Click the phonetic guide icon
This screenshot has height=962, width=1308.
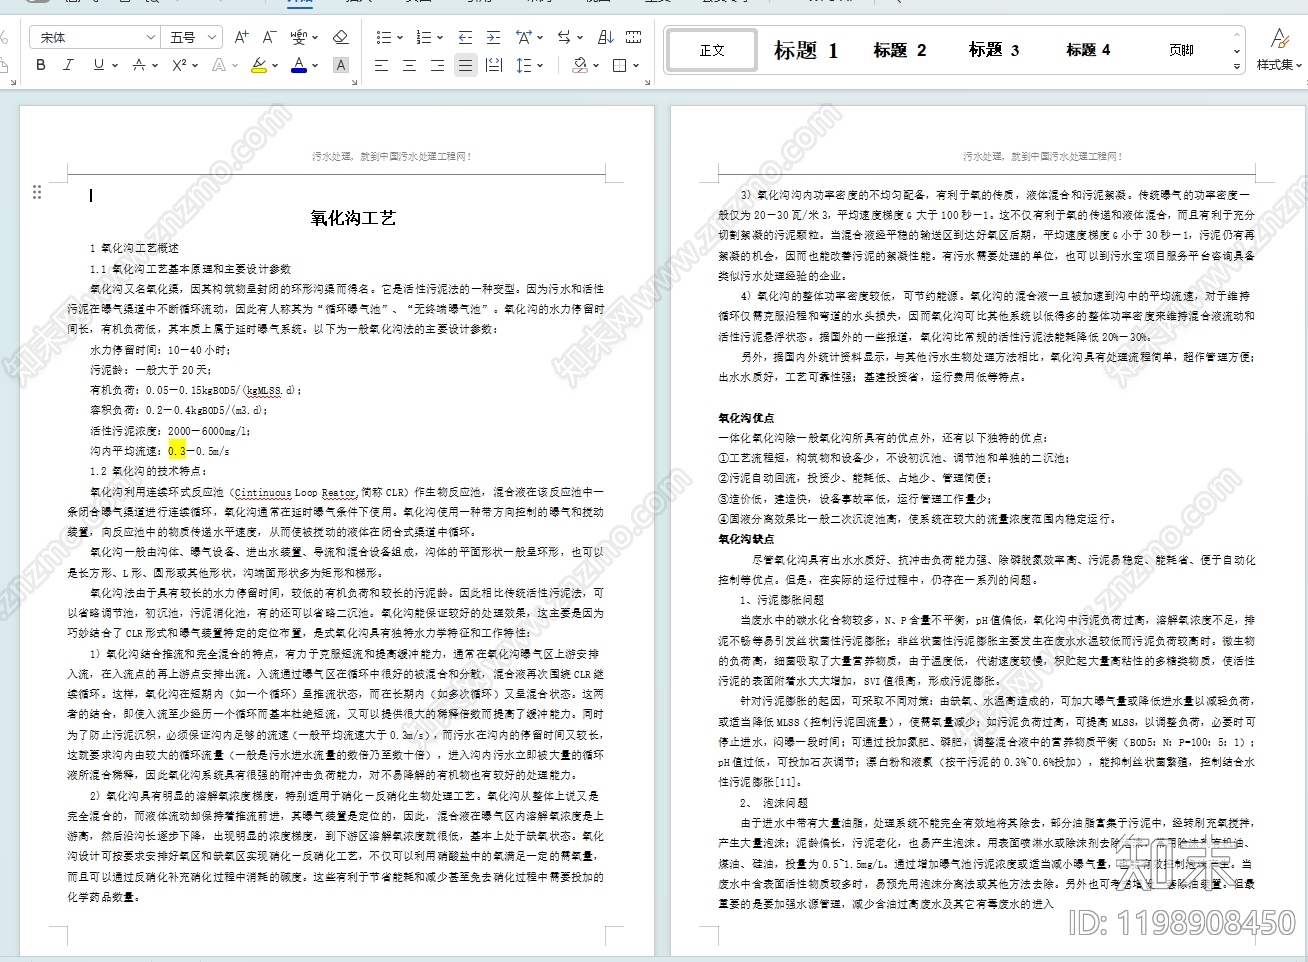[299, 37]
